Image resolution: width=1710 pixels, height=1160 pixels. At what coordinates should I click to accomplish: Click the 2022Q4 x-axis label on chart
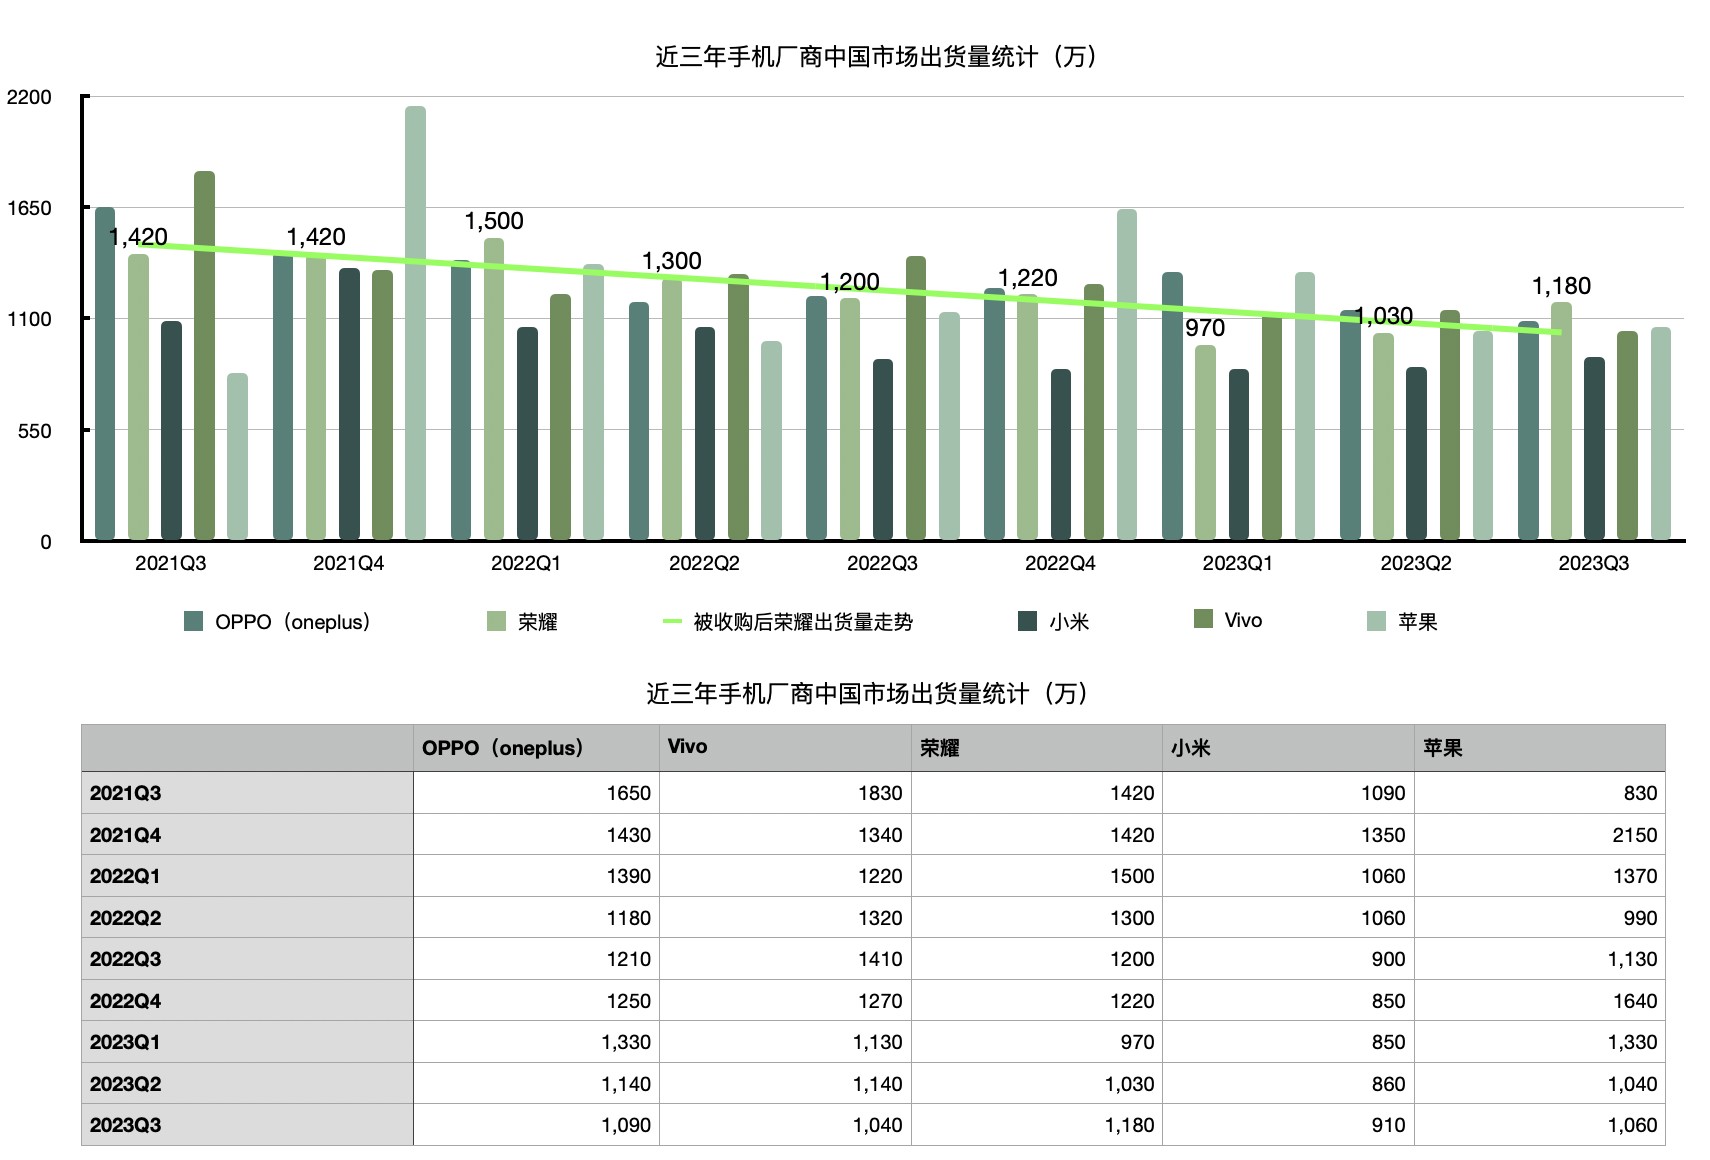1060,563
